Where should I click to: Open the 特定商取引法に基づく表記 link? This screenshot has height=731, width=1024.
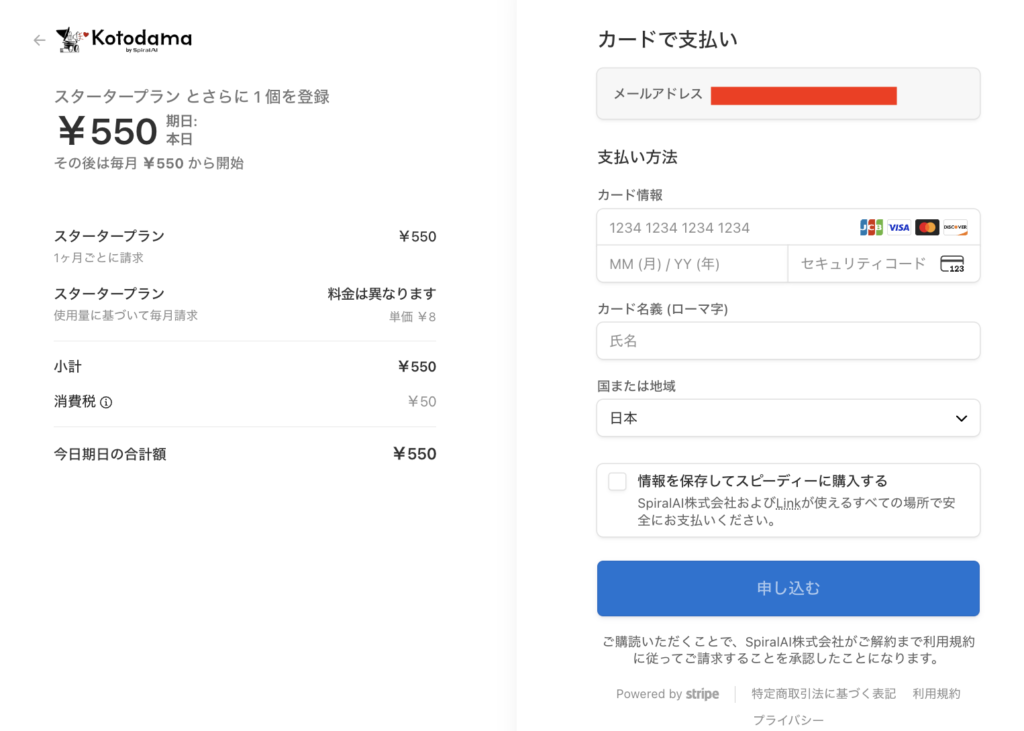(x=823, y=694)
